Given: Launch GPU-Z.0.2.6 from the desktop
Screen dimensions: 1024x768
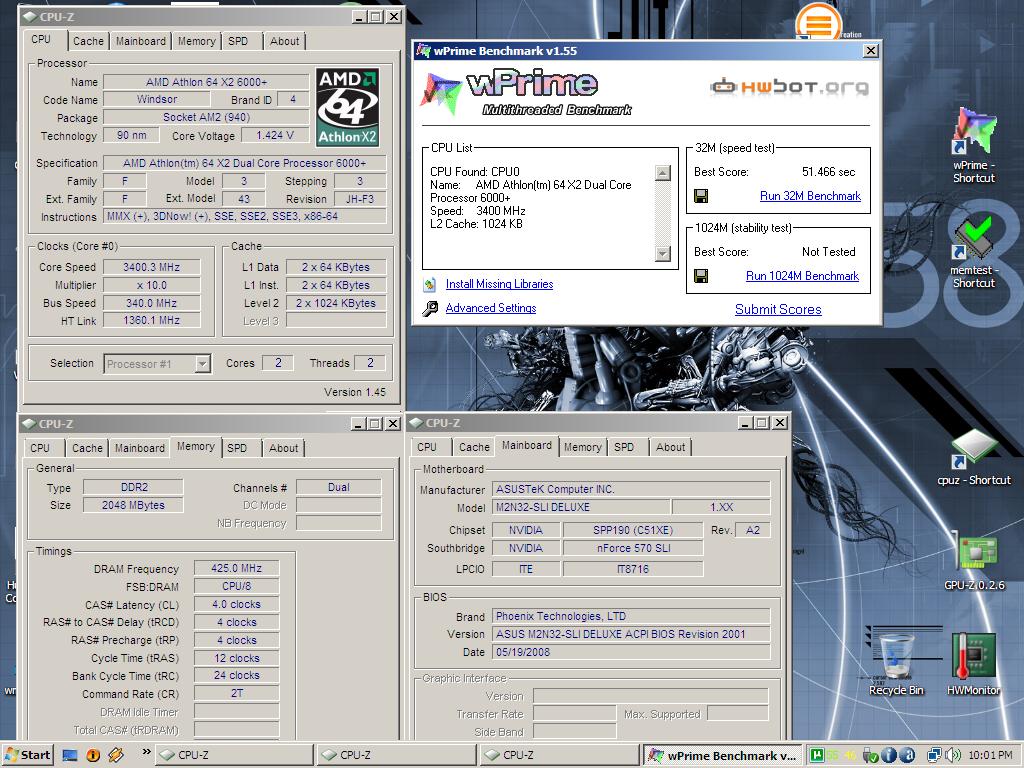Looking at the screenshot, I should pos(974,563).
